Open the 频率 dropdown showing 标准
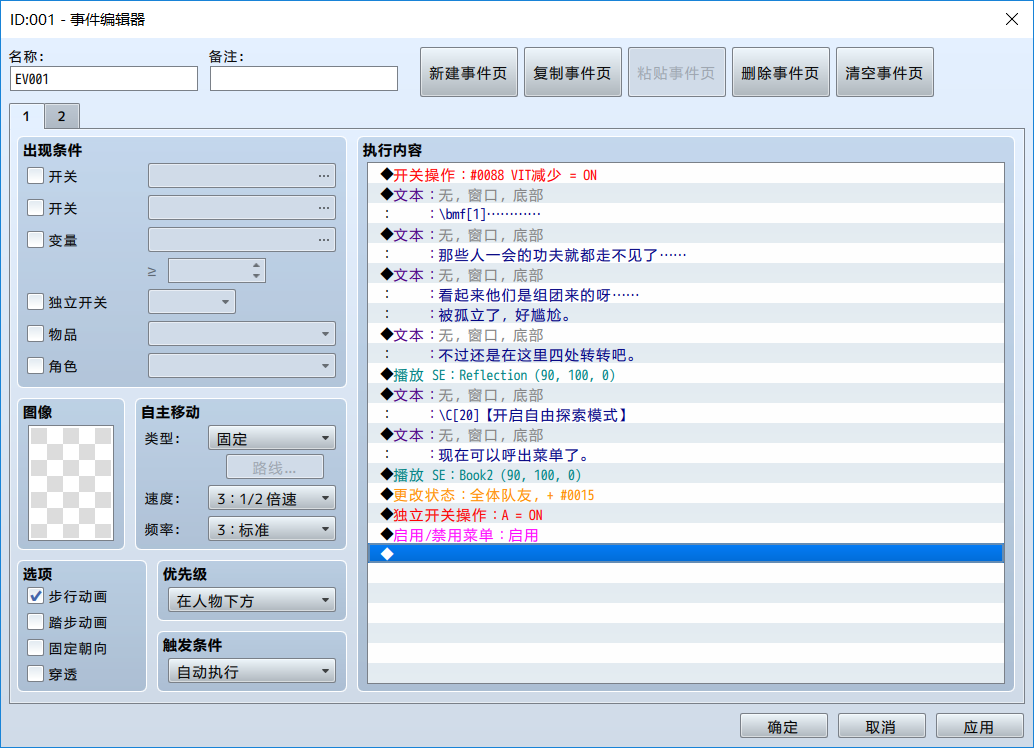1034x748 pixels. [x=272, y=529]
